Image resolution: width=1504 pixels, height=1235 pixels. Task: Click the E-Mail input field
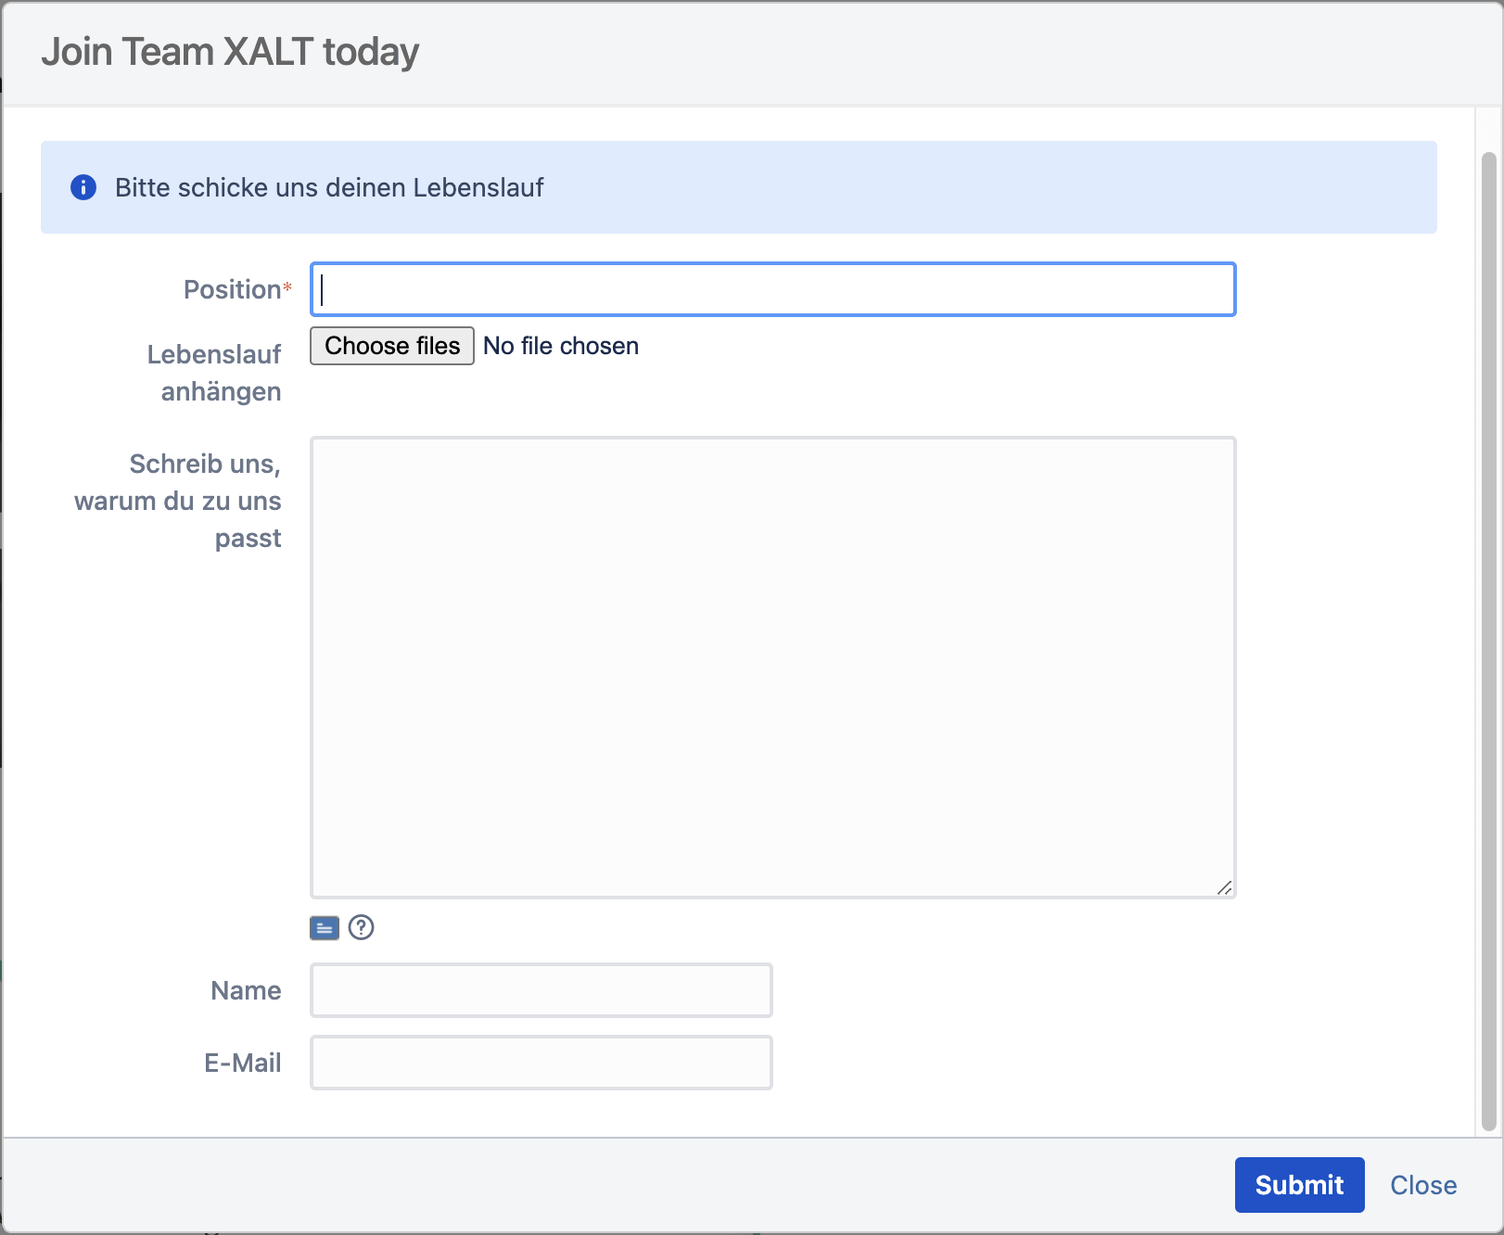pos(541,1062)
